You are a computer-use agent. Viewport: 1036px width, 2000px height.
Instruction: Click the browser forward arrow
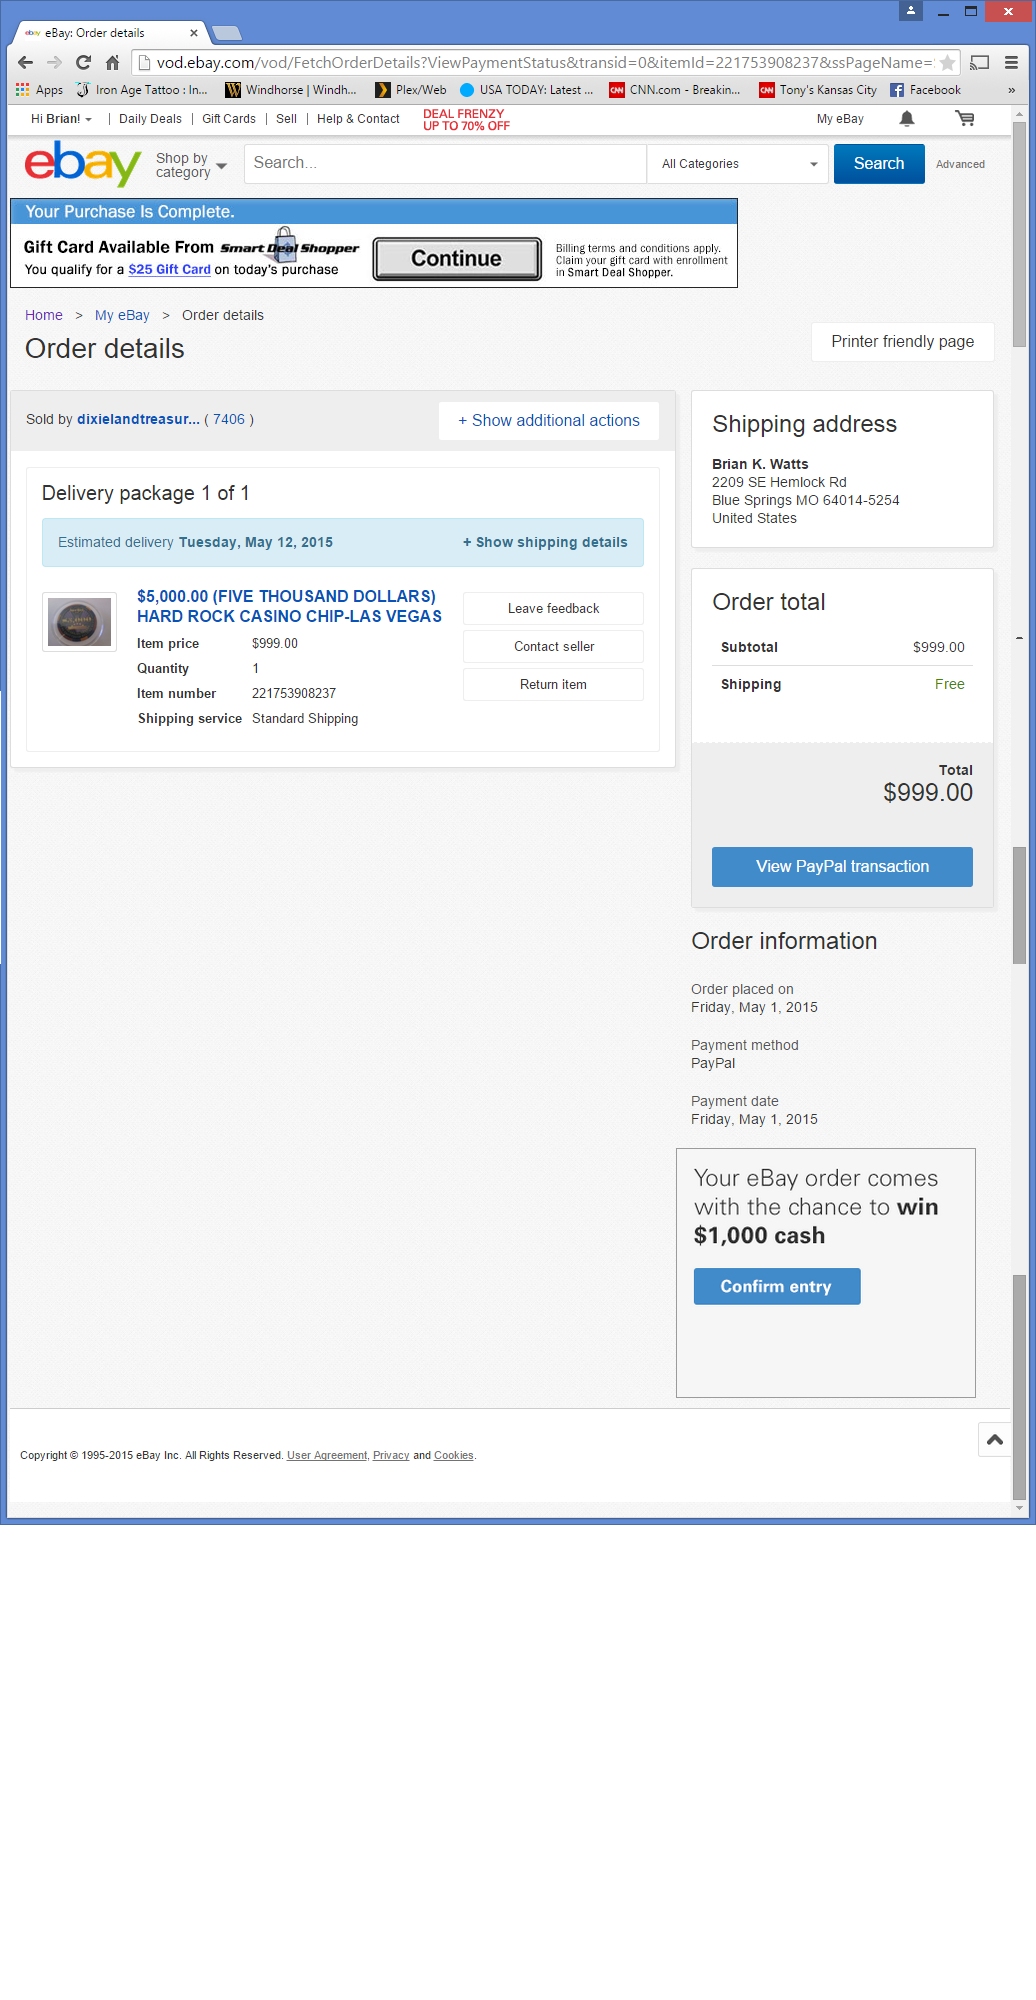(54, 62)
